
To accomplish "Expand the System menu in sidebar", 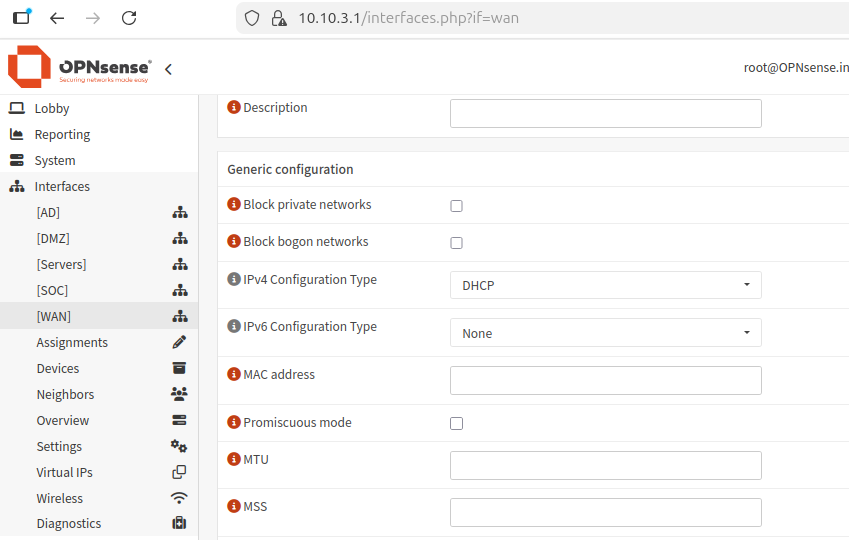I will 55,161.
